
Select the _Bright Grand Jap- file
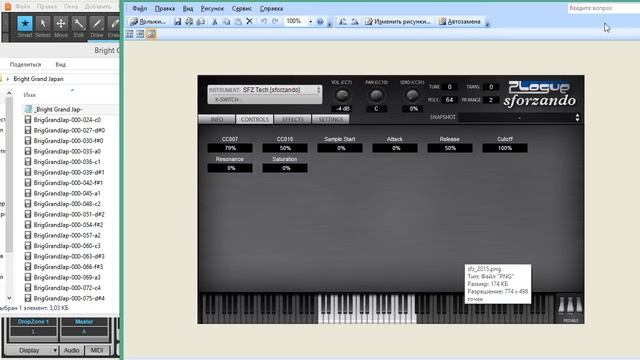(58, 109)
